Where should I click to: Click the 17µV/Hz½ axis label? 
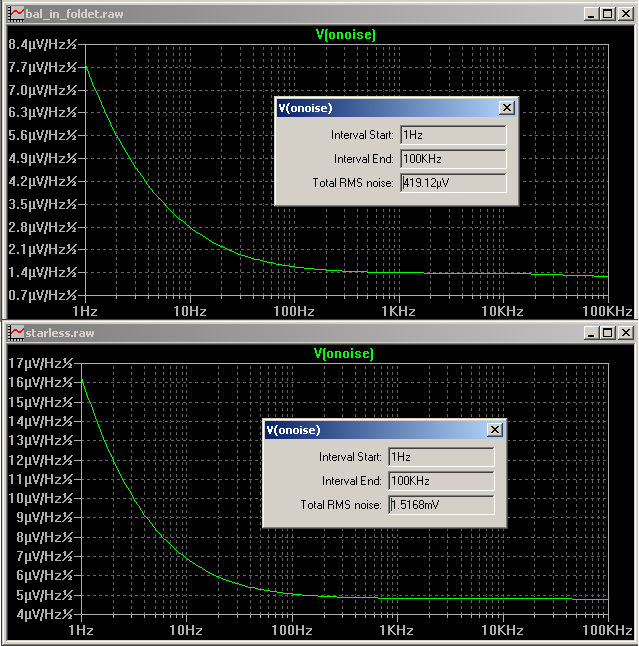coord(40,363)
